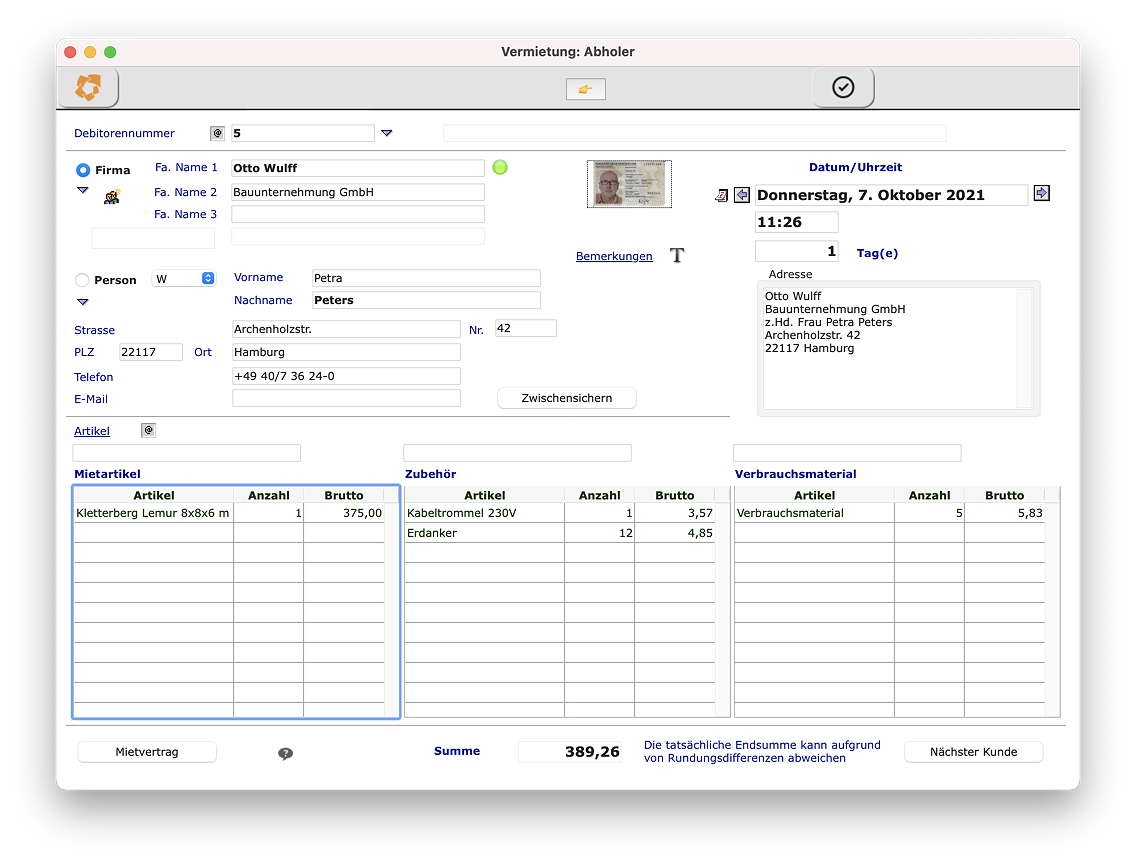Click the Mietvertrag button
Image resolution: width=1136 pixels, height=864 pixels.
(147, 752)
